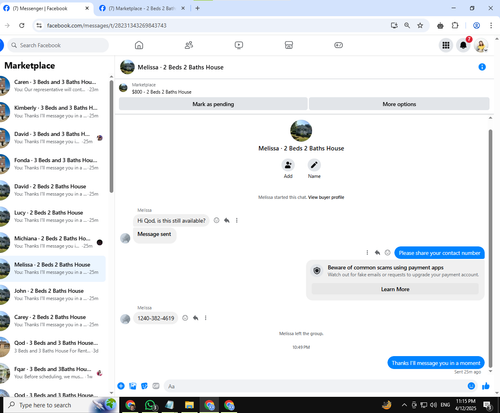Click More options button
Viewport: 500px width, 413px height.
coord(399,104)
